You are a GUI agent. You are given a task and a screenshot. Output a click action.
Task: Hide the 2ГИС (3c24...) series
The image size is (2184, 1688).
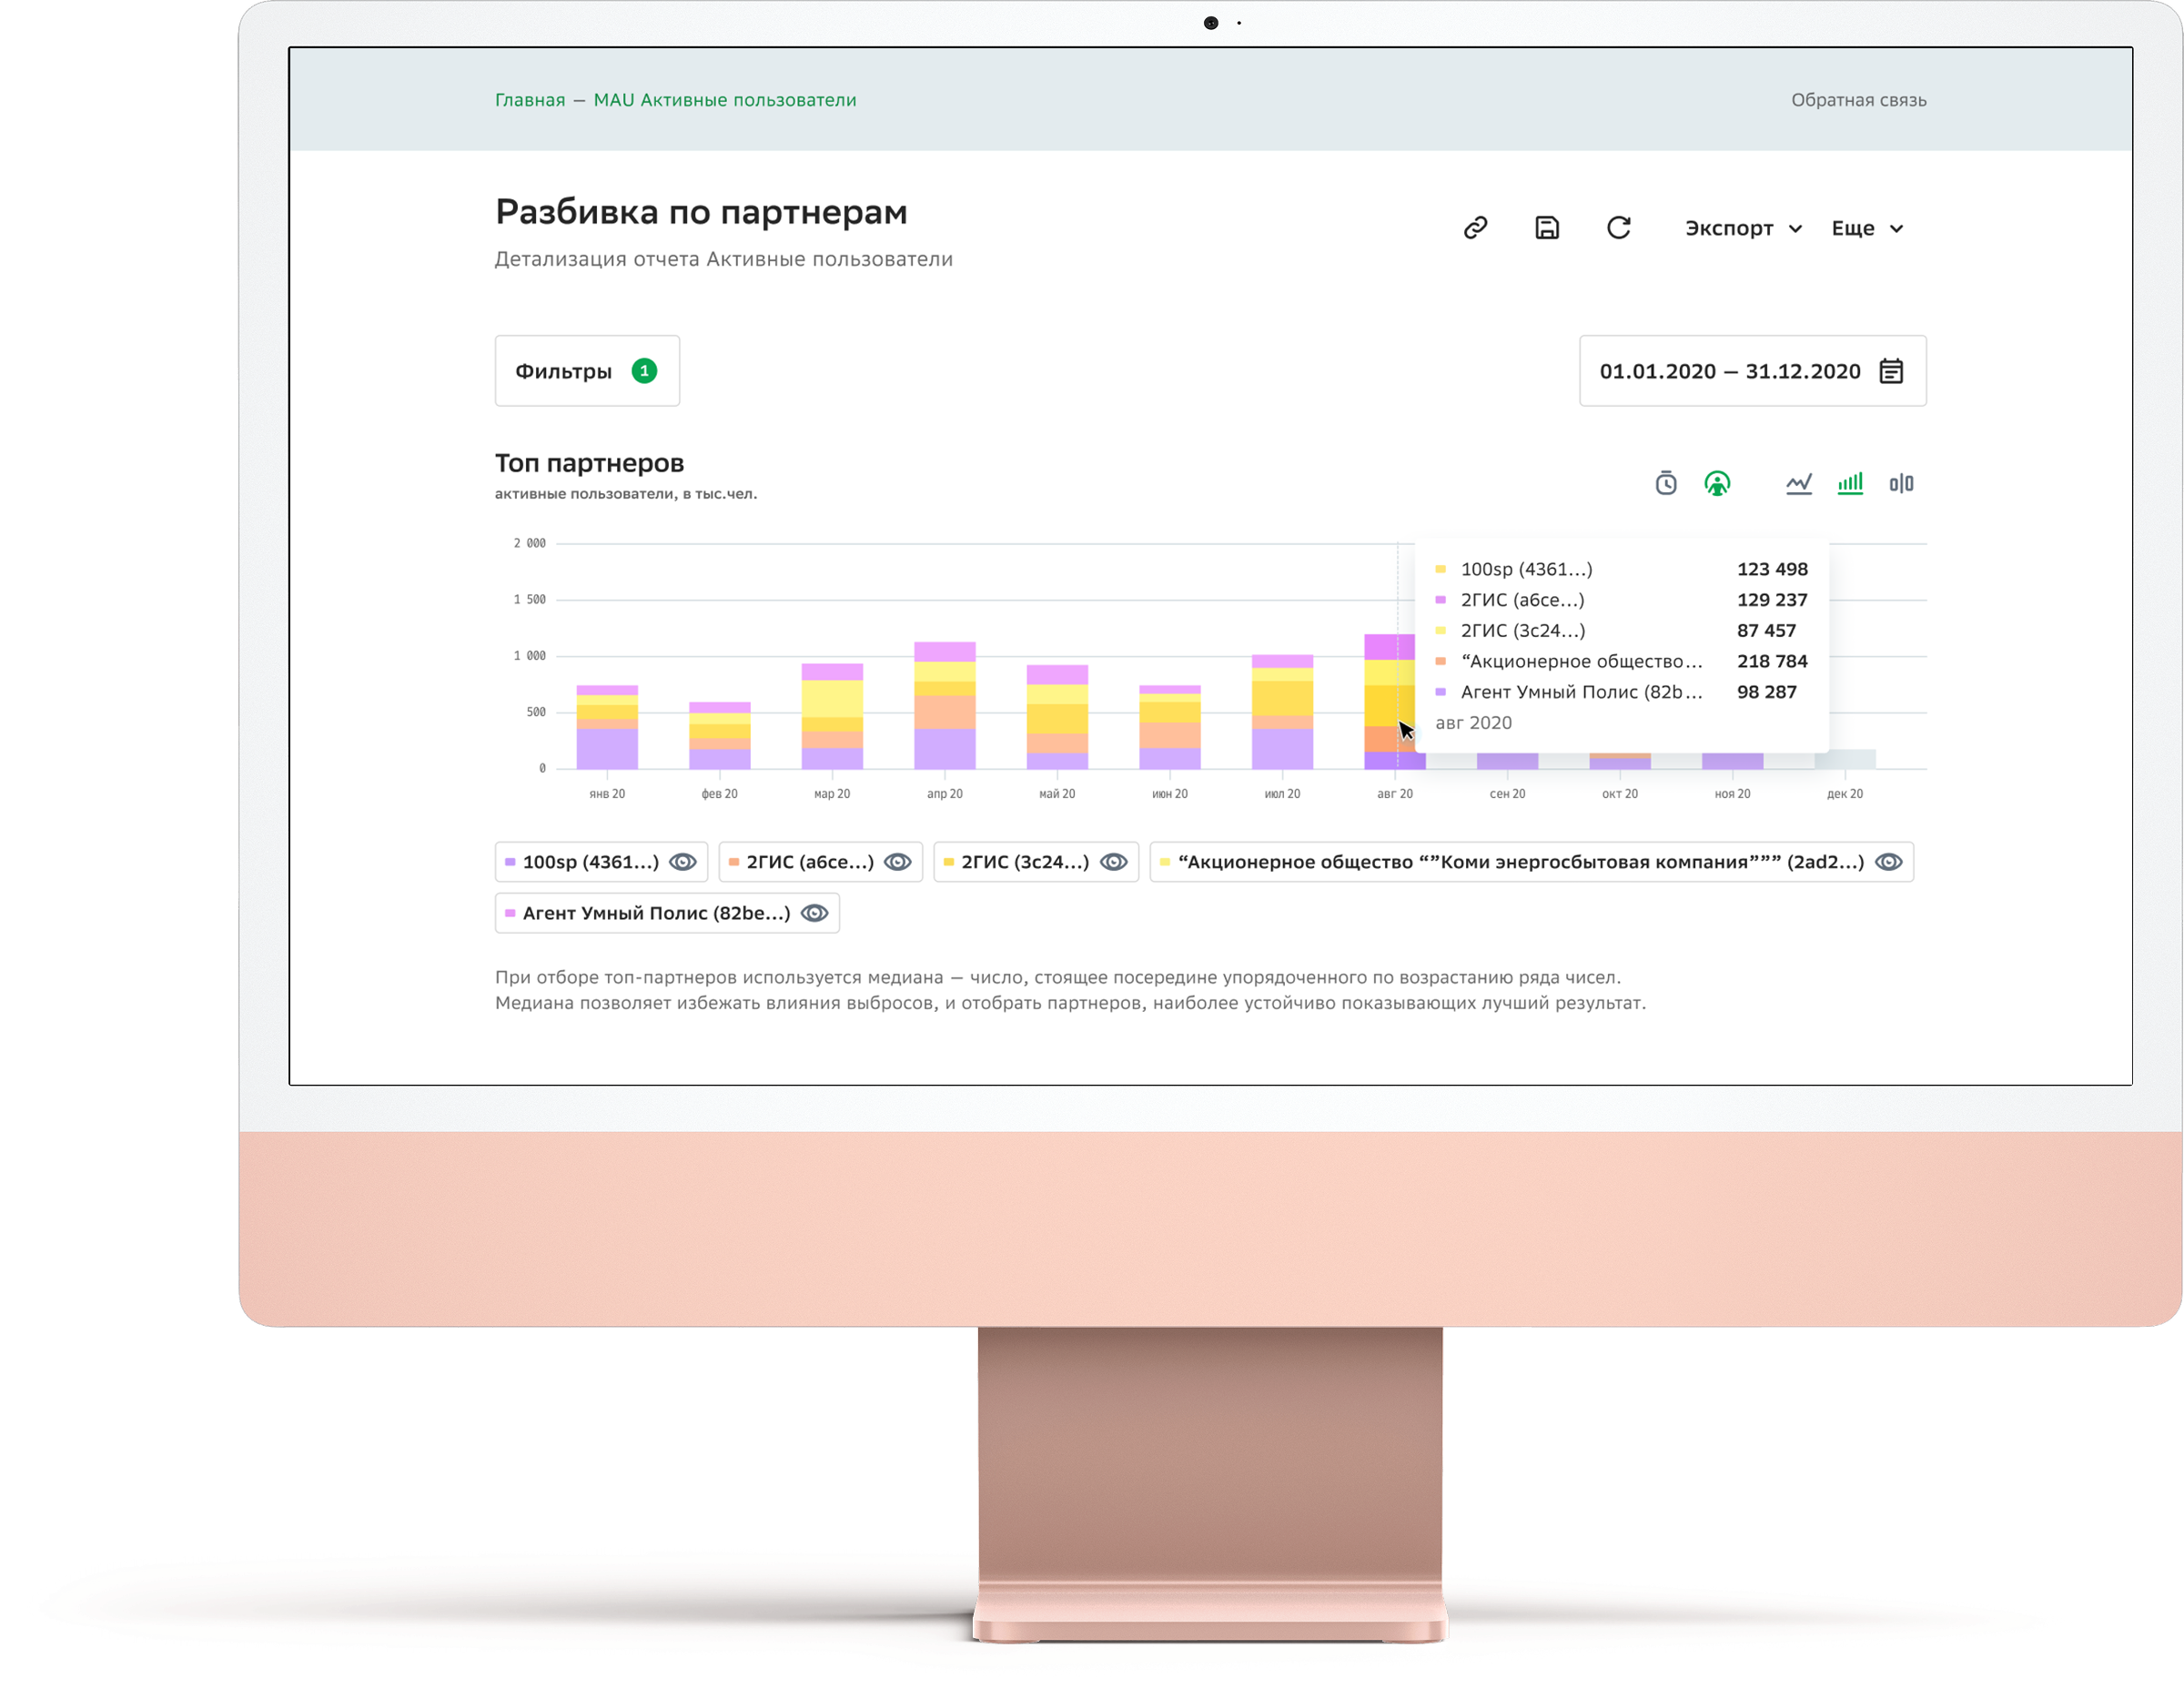(1113, 862)
